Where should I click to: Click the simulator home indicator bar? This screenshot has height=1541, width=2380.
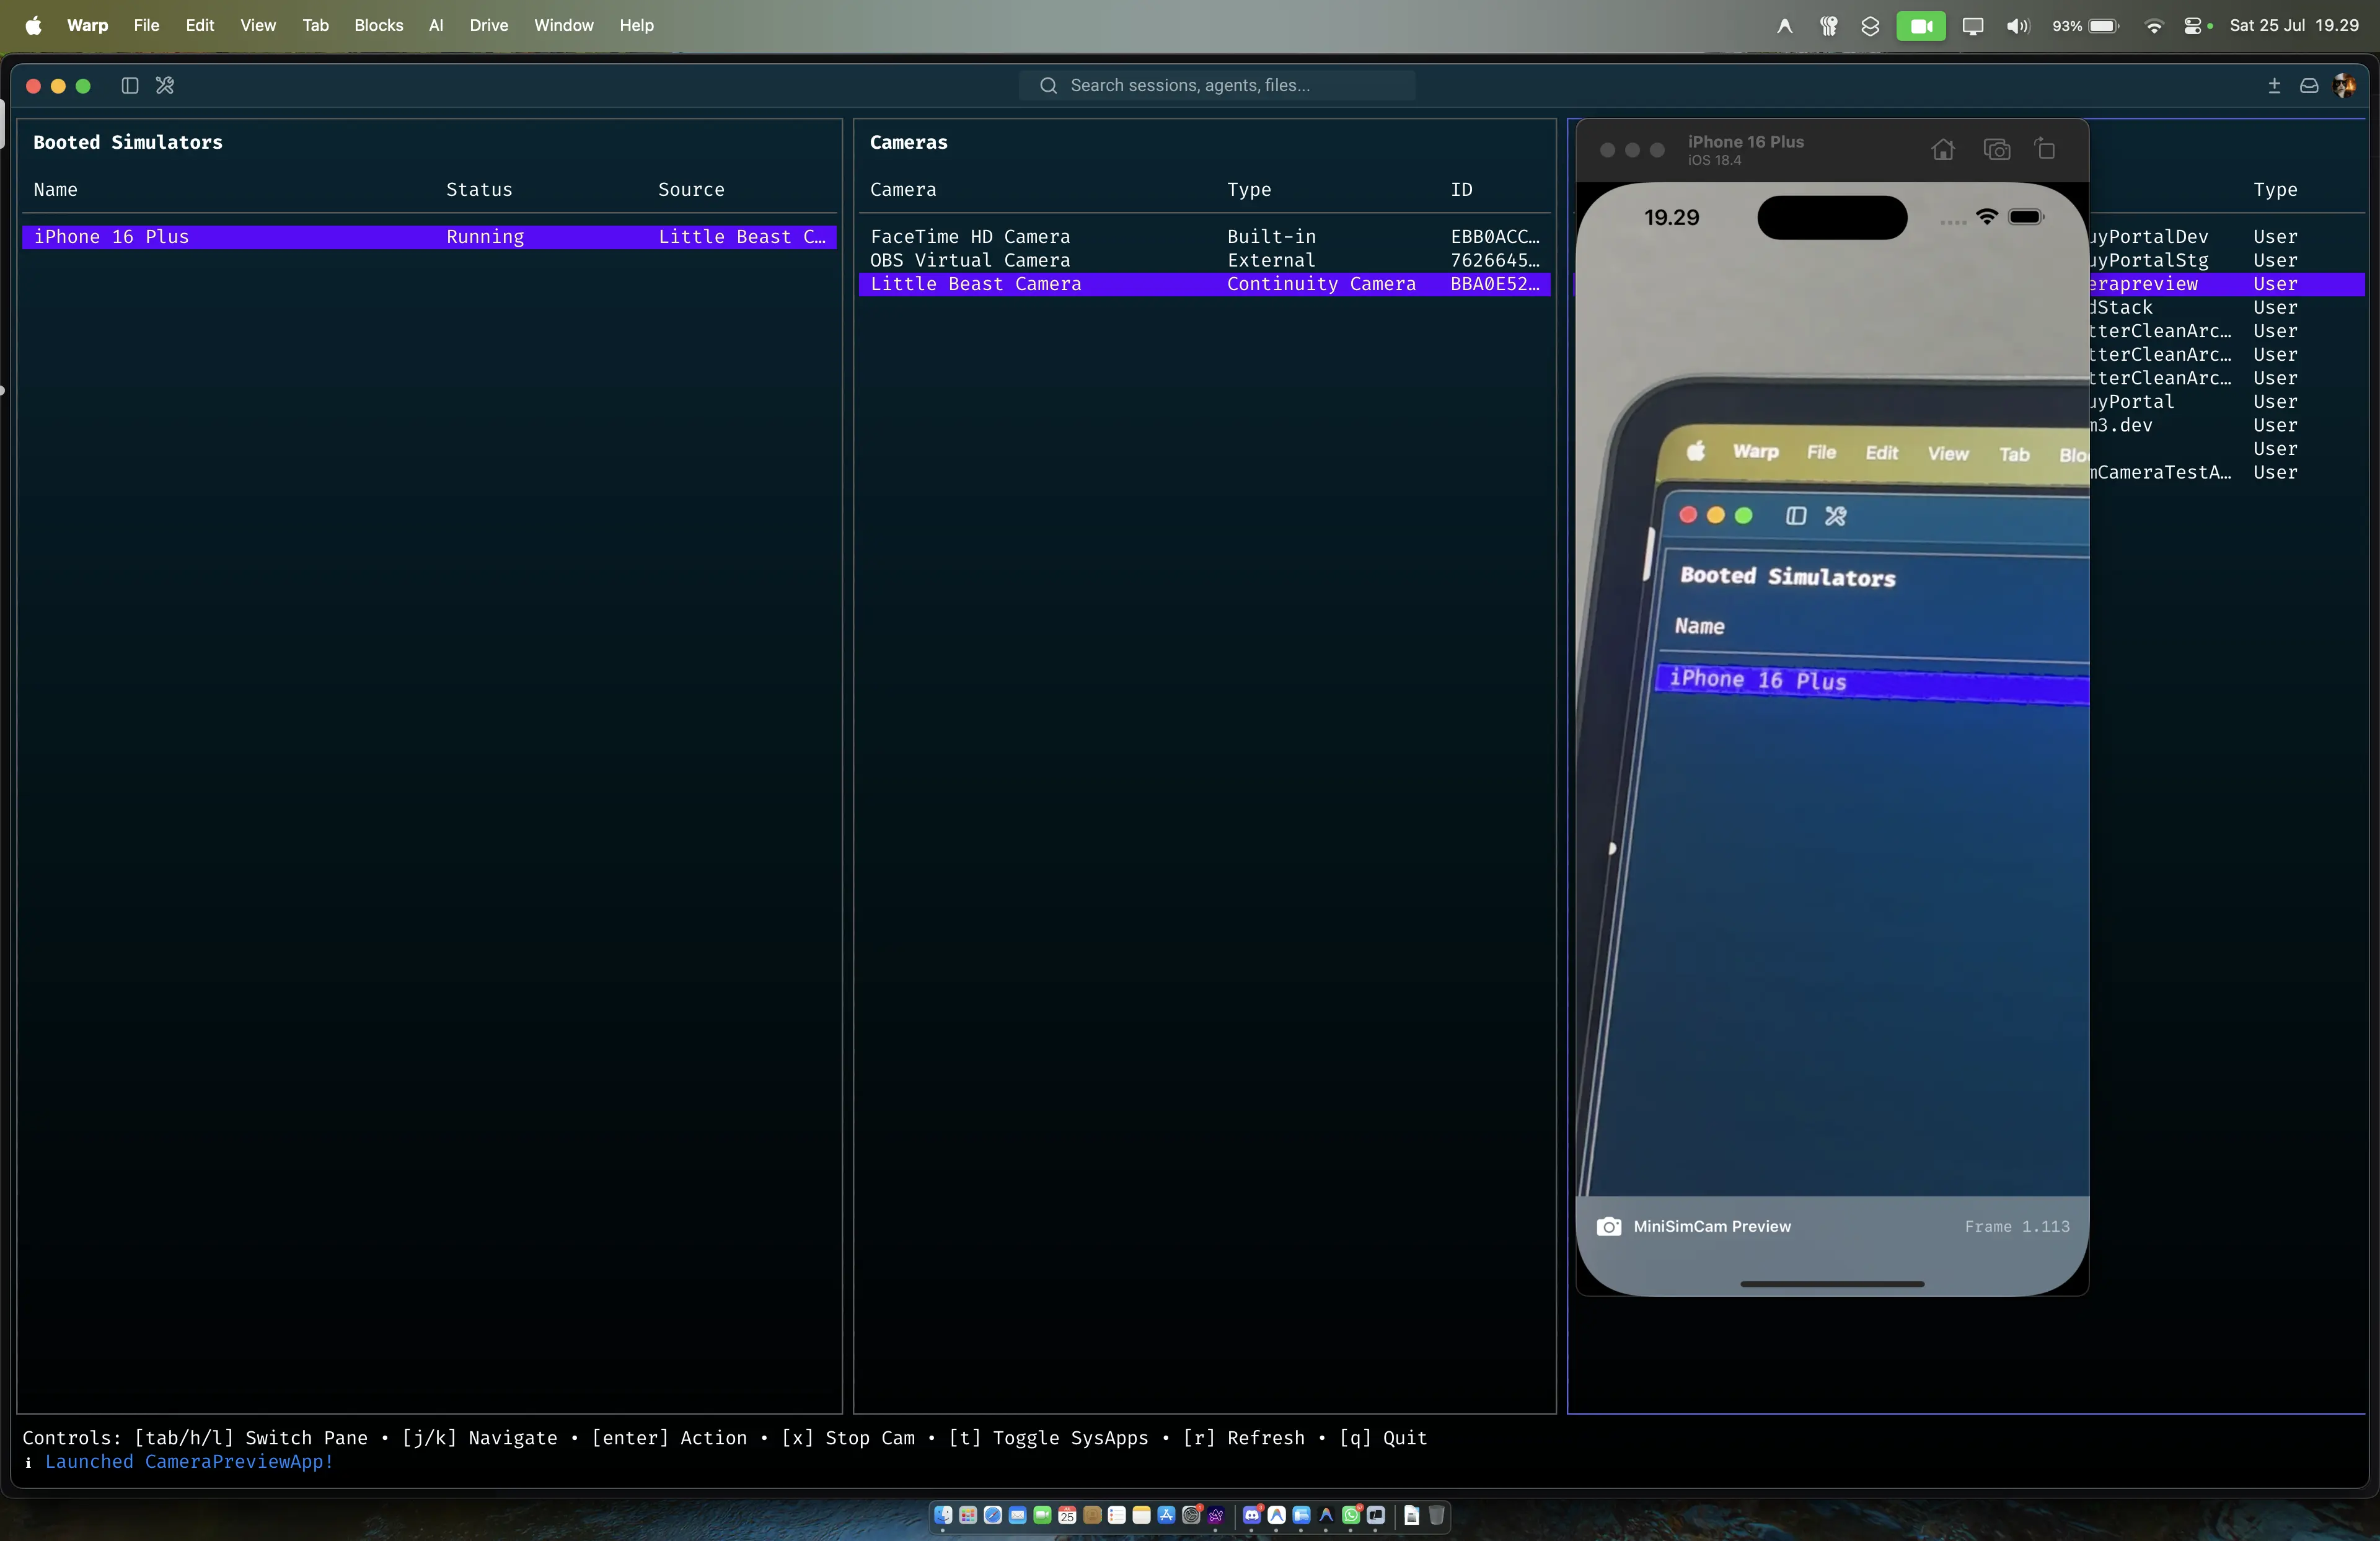(x=1832, y=1283)
